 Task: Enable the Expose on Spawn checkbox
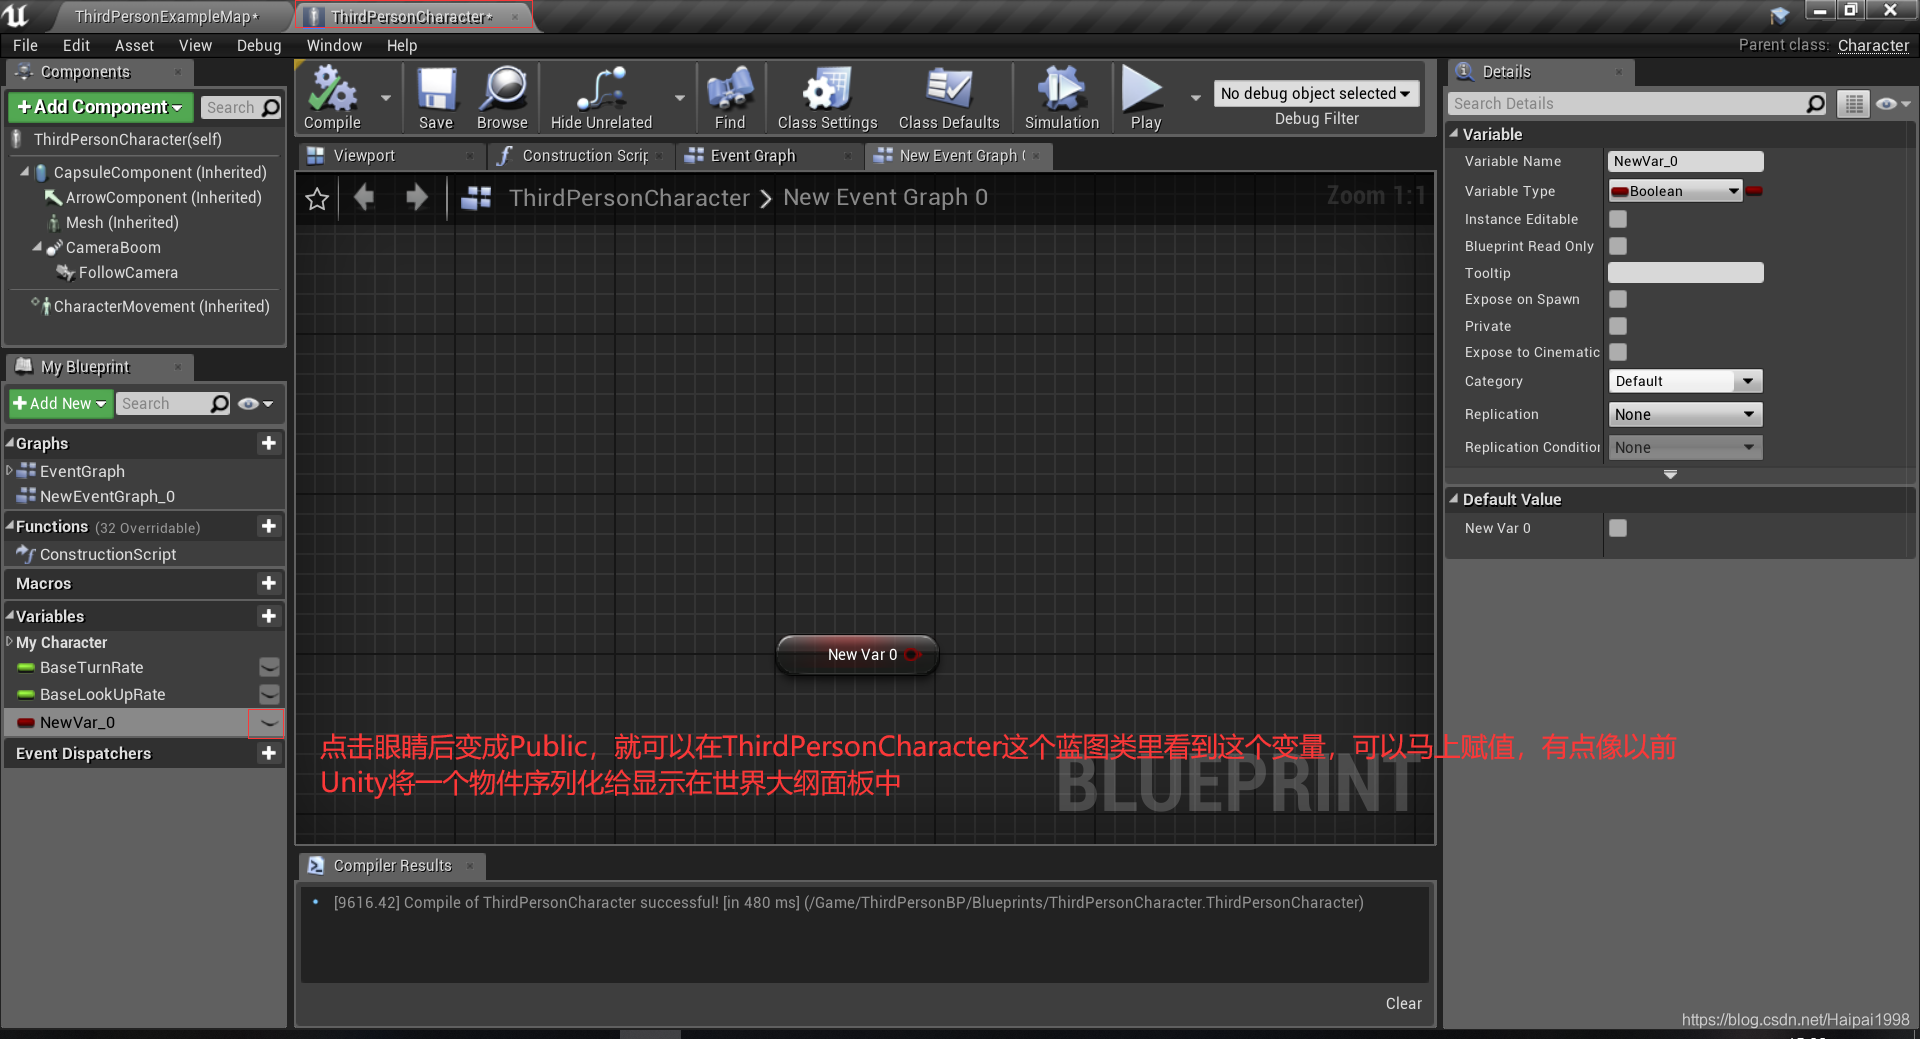tap(1618, 299)
